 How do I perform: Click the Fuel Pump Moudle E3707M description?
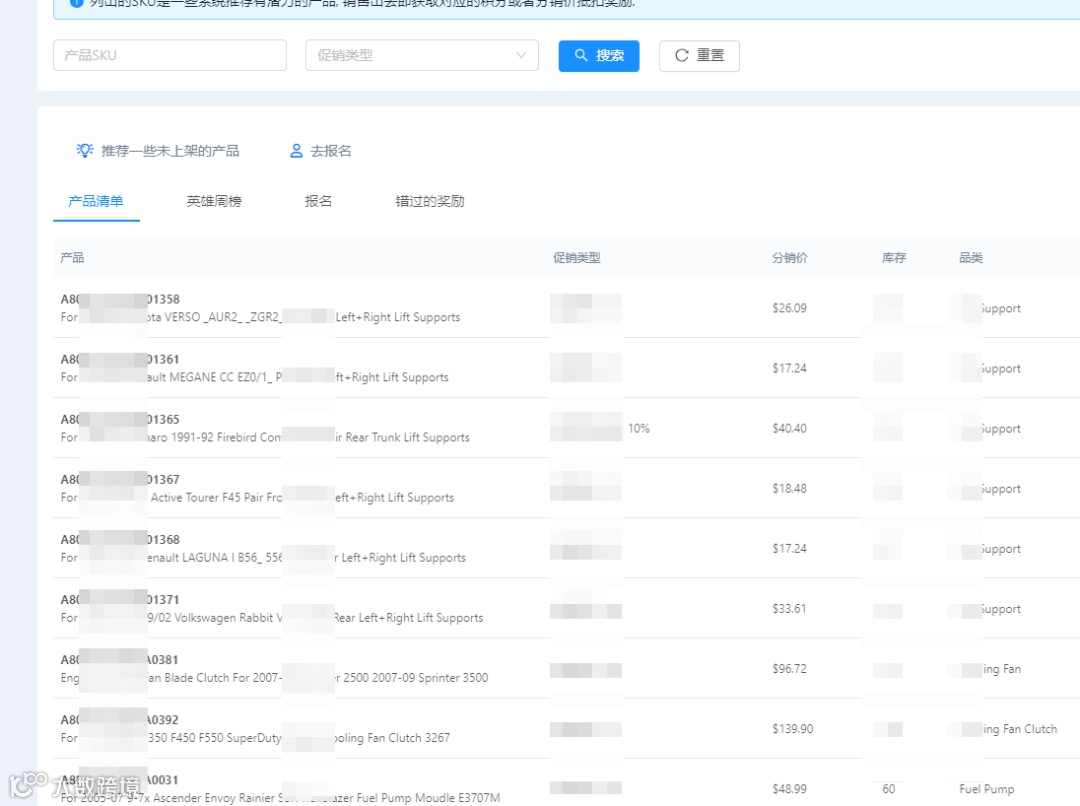click(x=280, y=798)
